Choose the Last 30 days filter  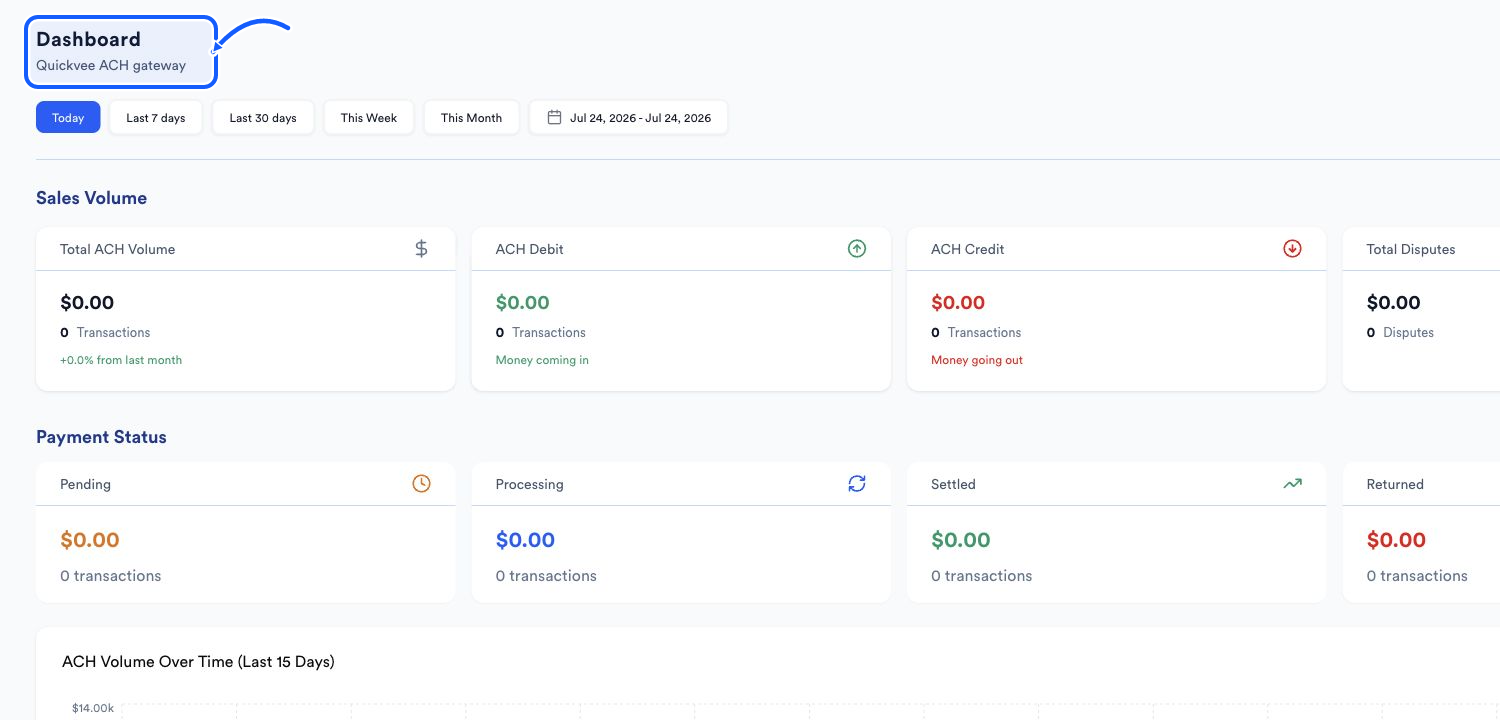coord(263,117)
